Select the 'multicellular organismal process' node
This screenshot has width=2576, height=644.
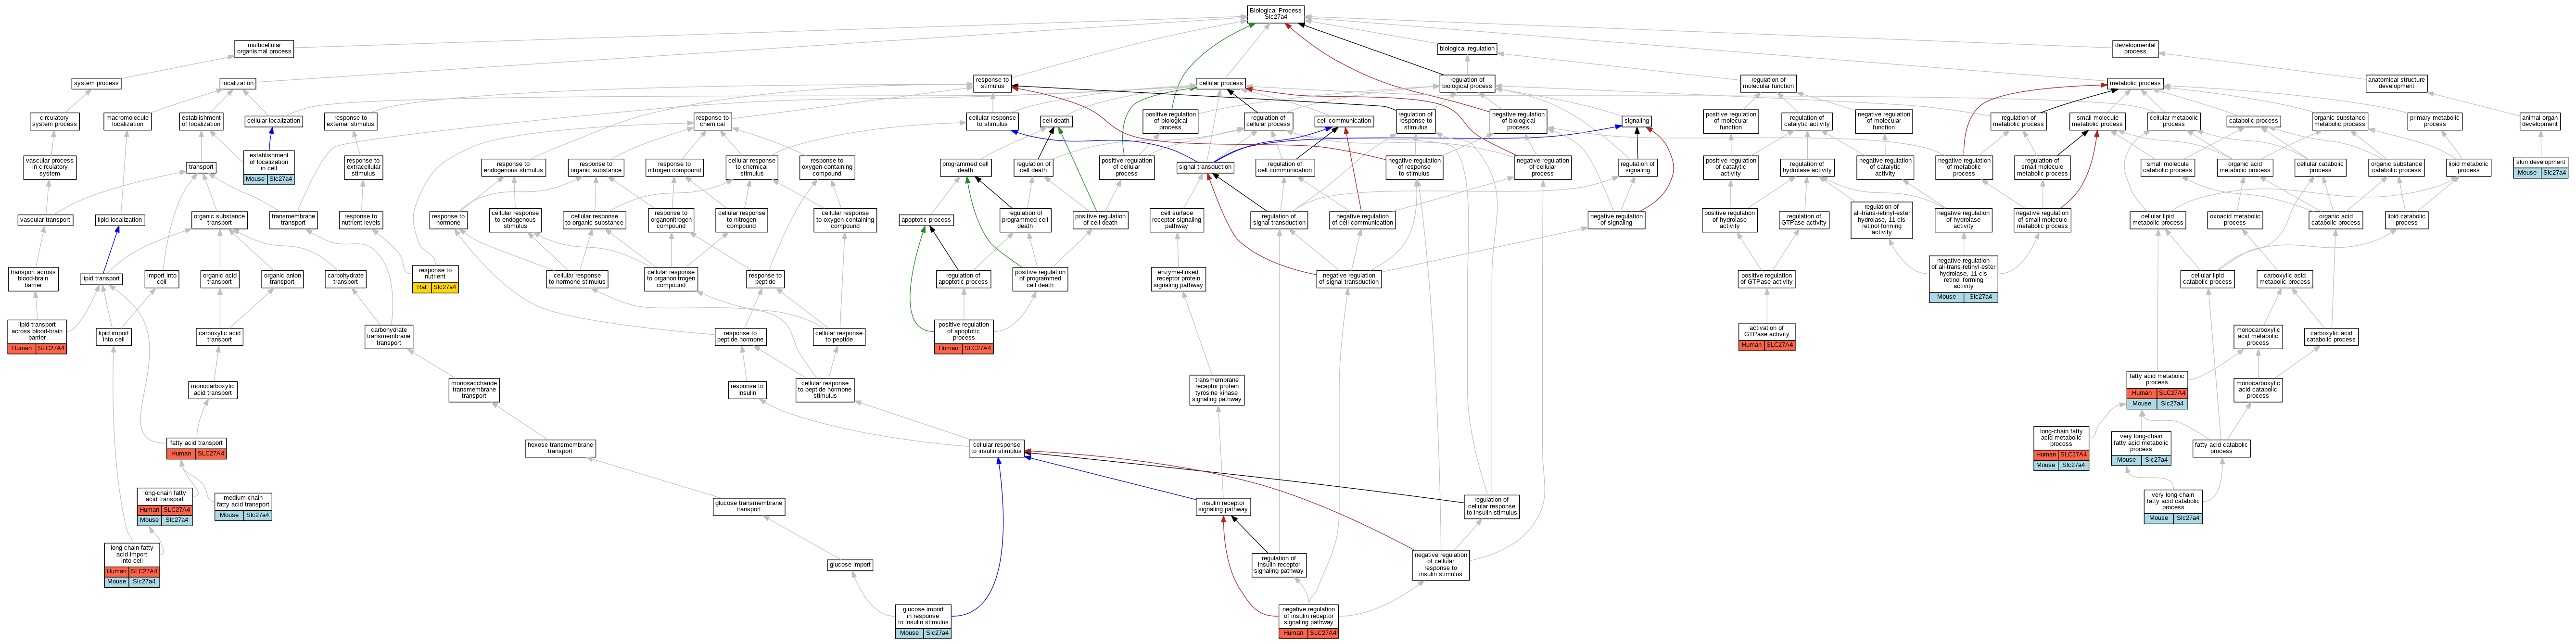click(264, 48)
